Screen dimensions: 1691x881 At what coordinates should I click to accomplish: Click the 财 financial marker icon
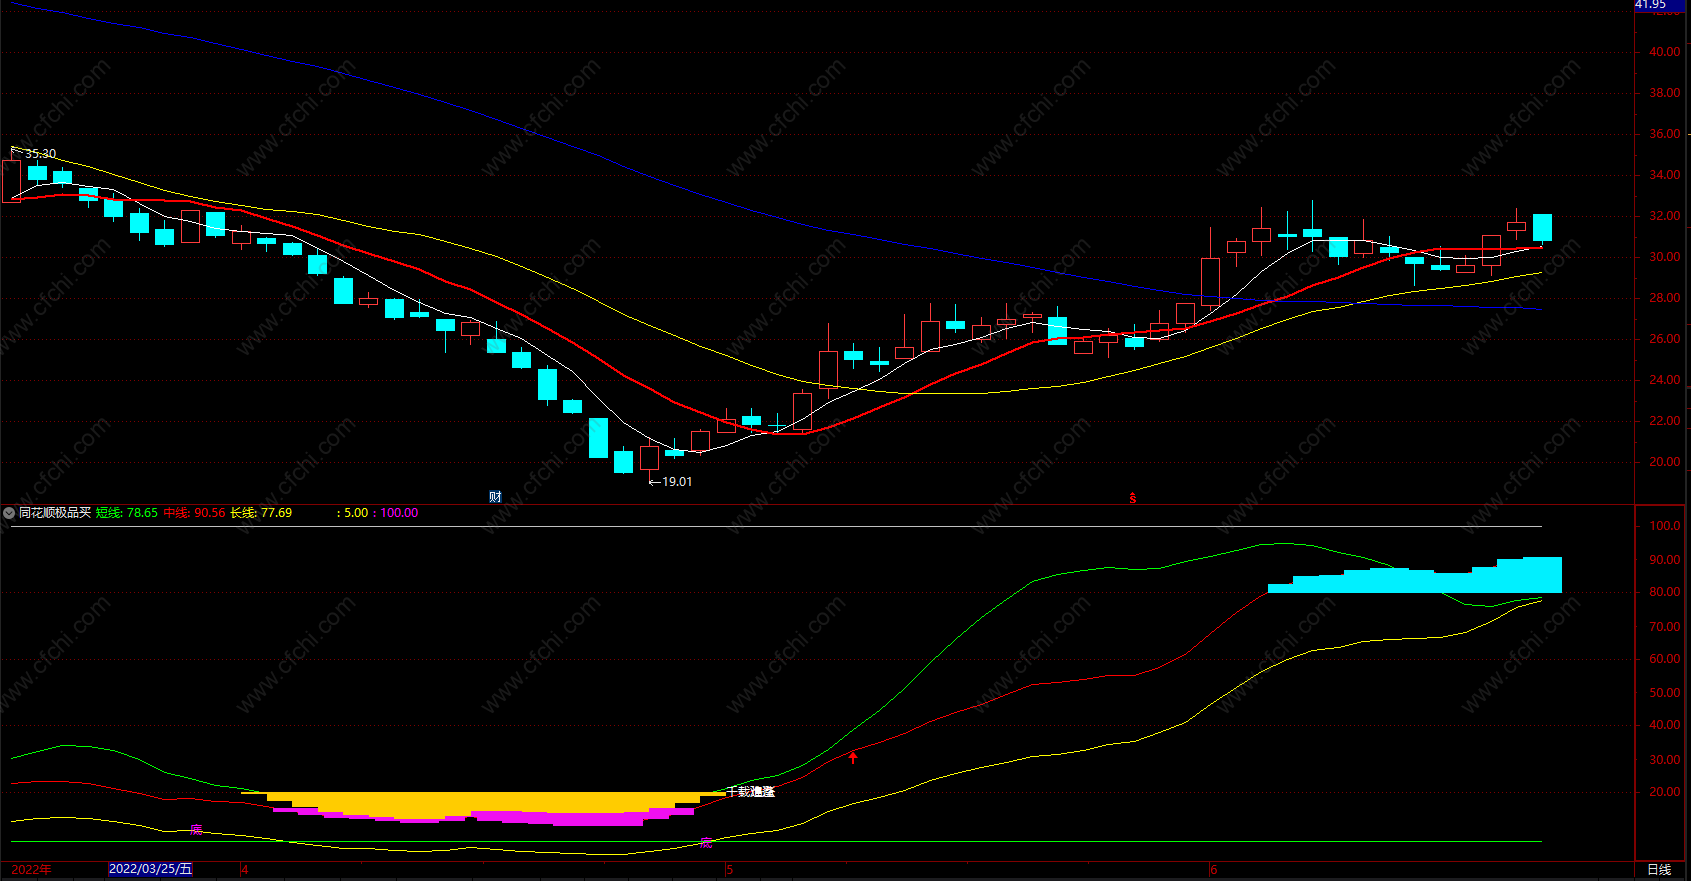[x=495, y=497]
